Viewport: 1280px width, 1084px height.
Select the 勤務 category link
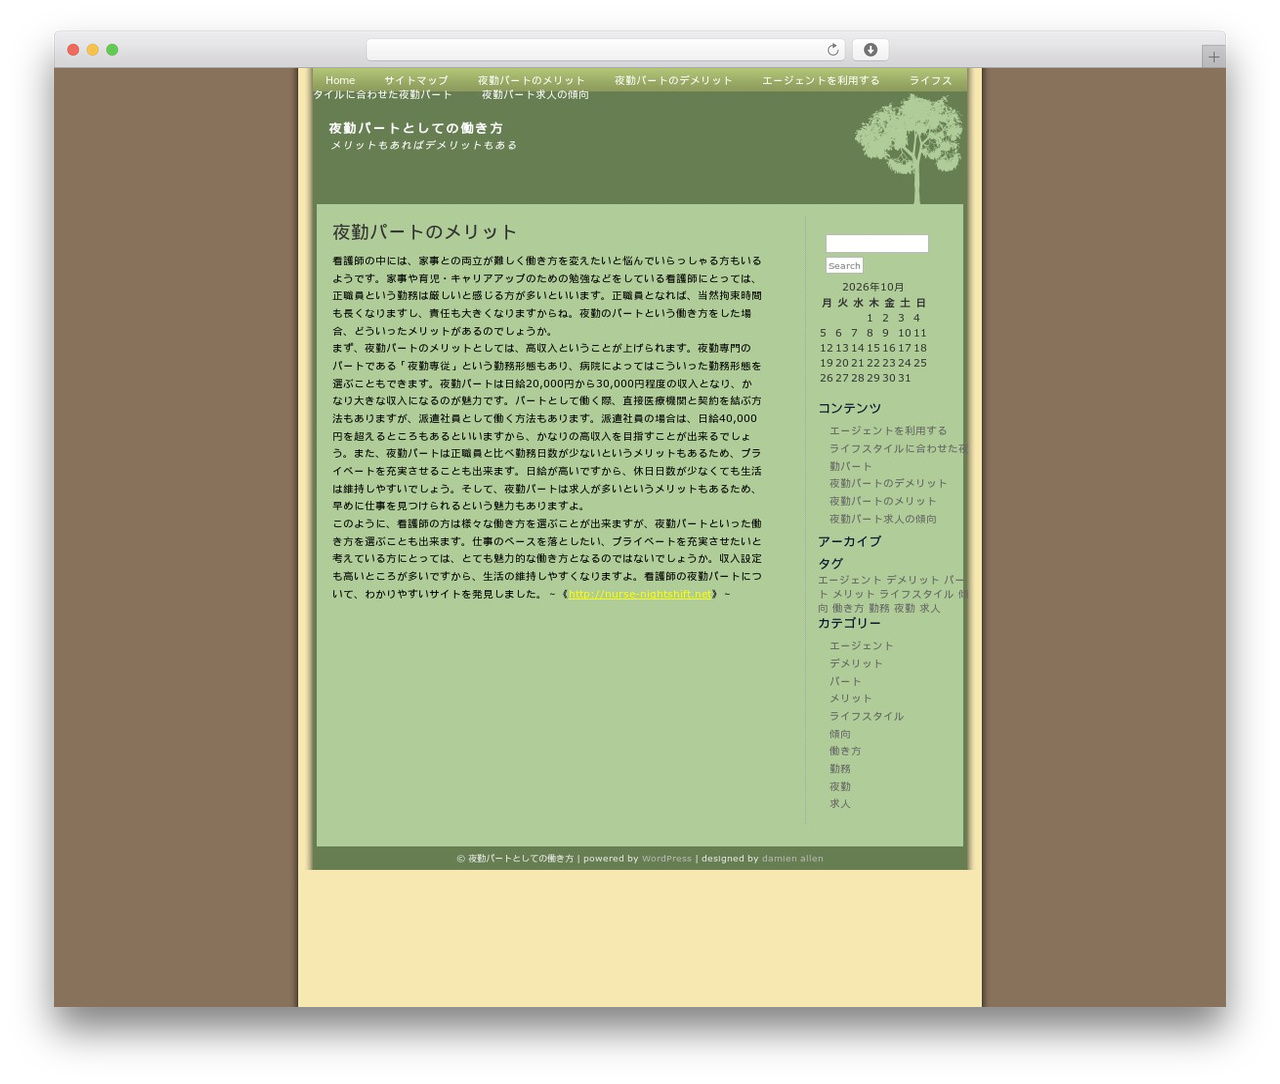coord(840,769)
